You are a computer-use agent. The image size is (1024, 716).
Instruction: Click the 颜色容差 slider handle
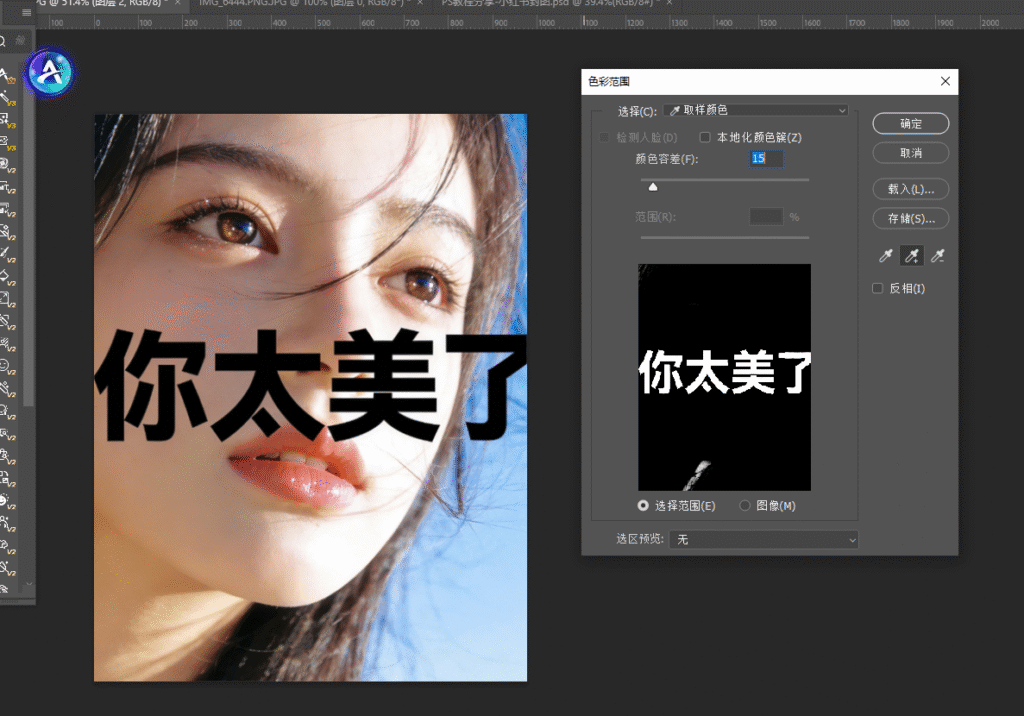click(x=653, y=186)
